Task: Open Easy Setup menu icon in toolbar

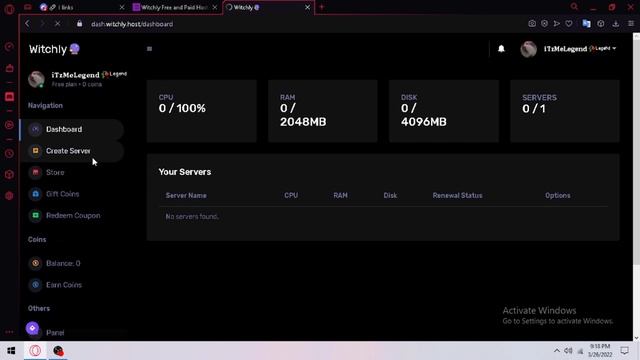Action: [x=631, y=24]
